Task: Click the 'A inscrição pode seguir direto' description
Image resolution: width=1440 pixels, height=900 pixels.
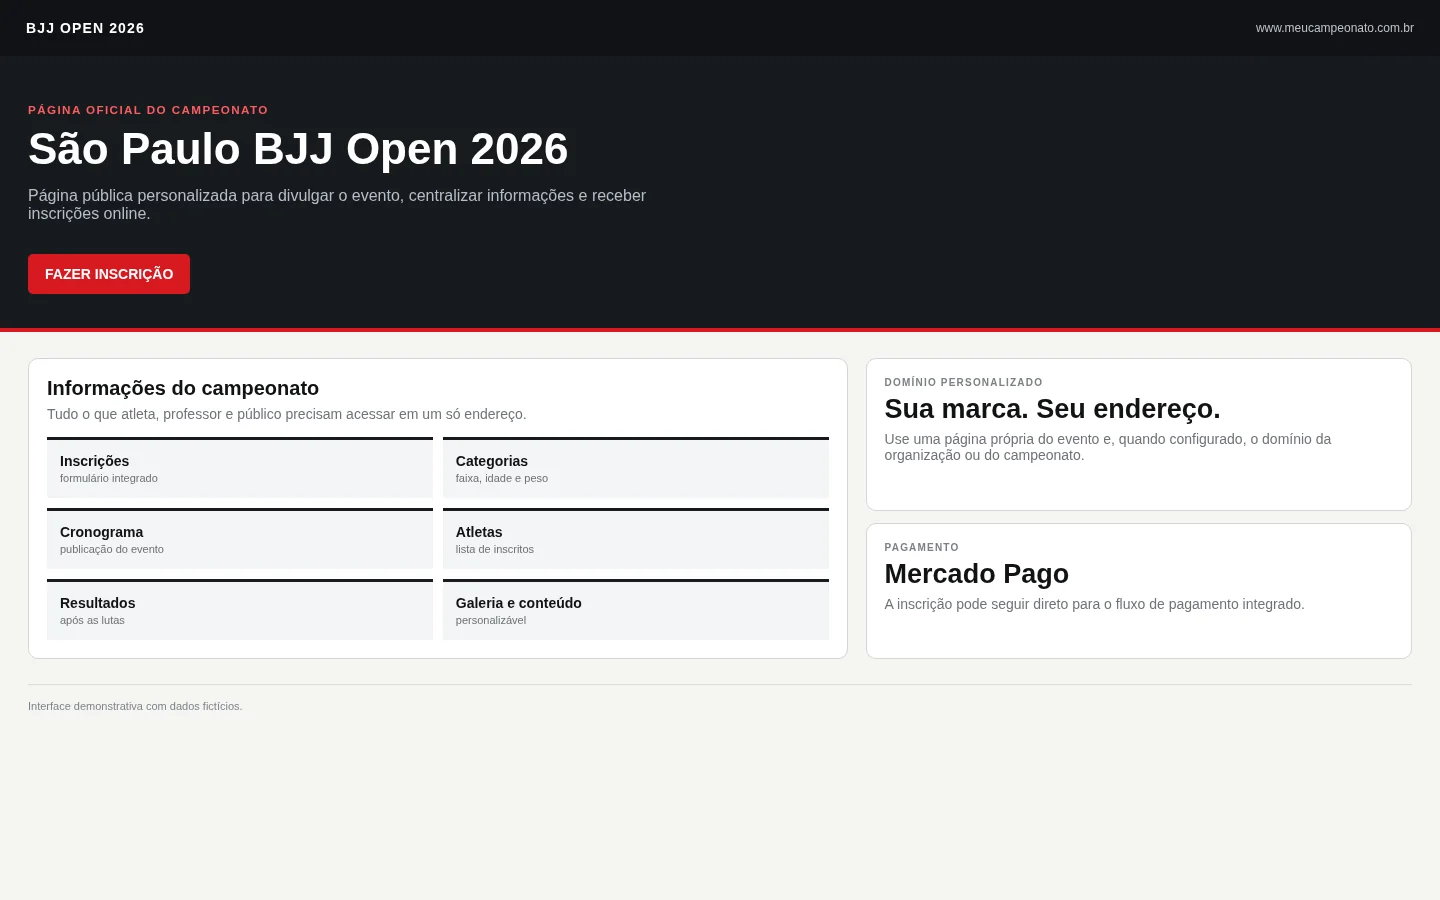Action: point(1094,604)
